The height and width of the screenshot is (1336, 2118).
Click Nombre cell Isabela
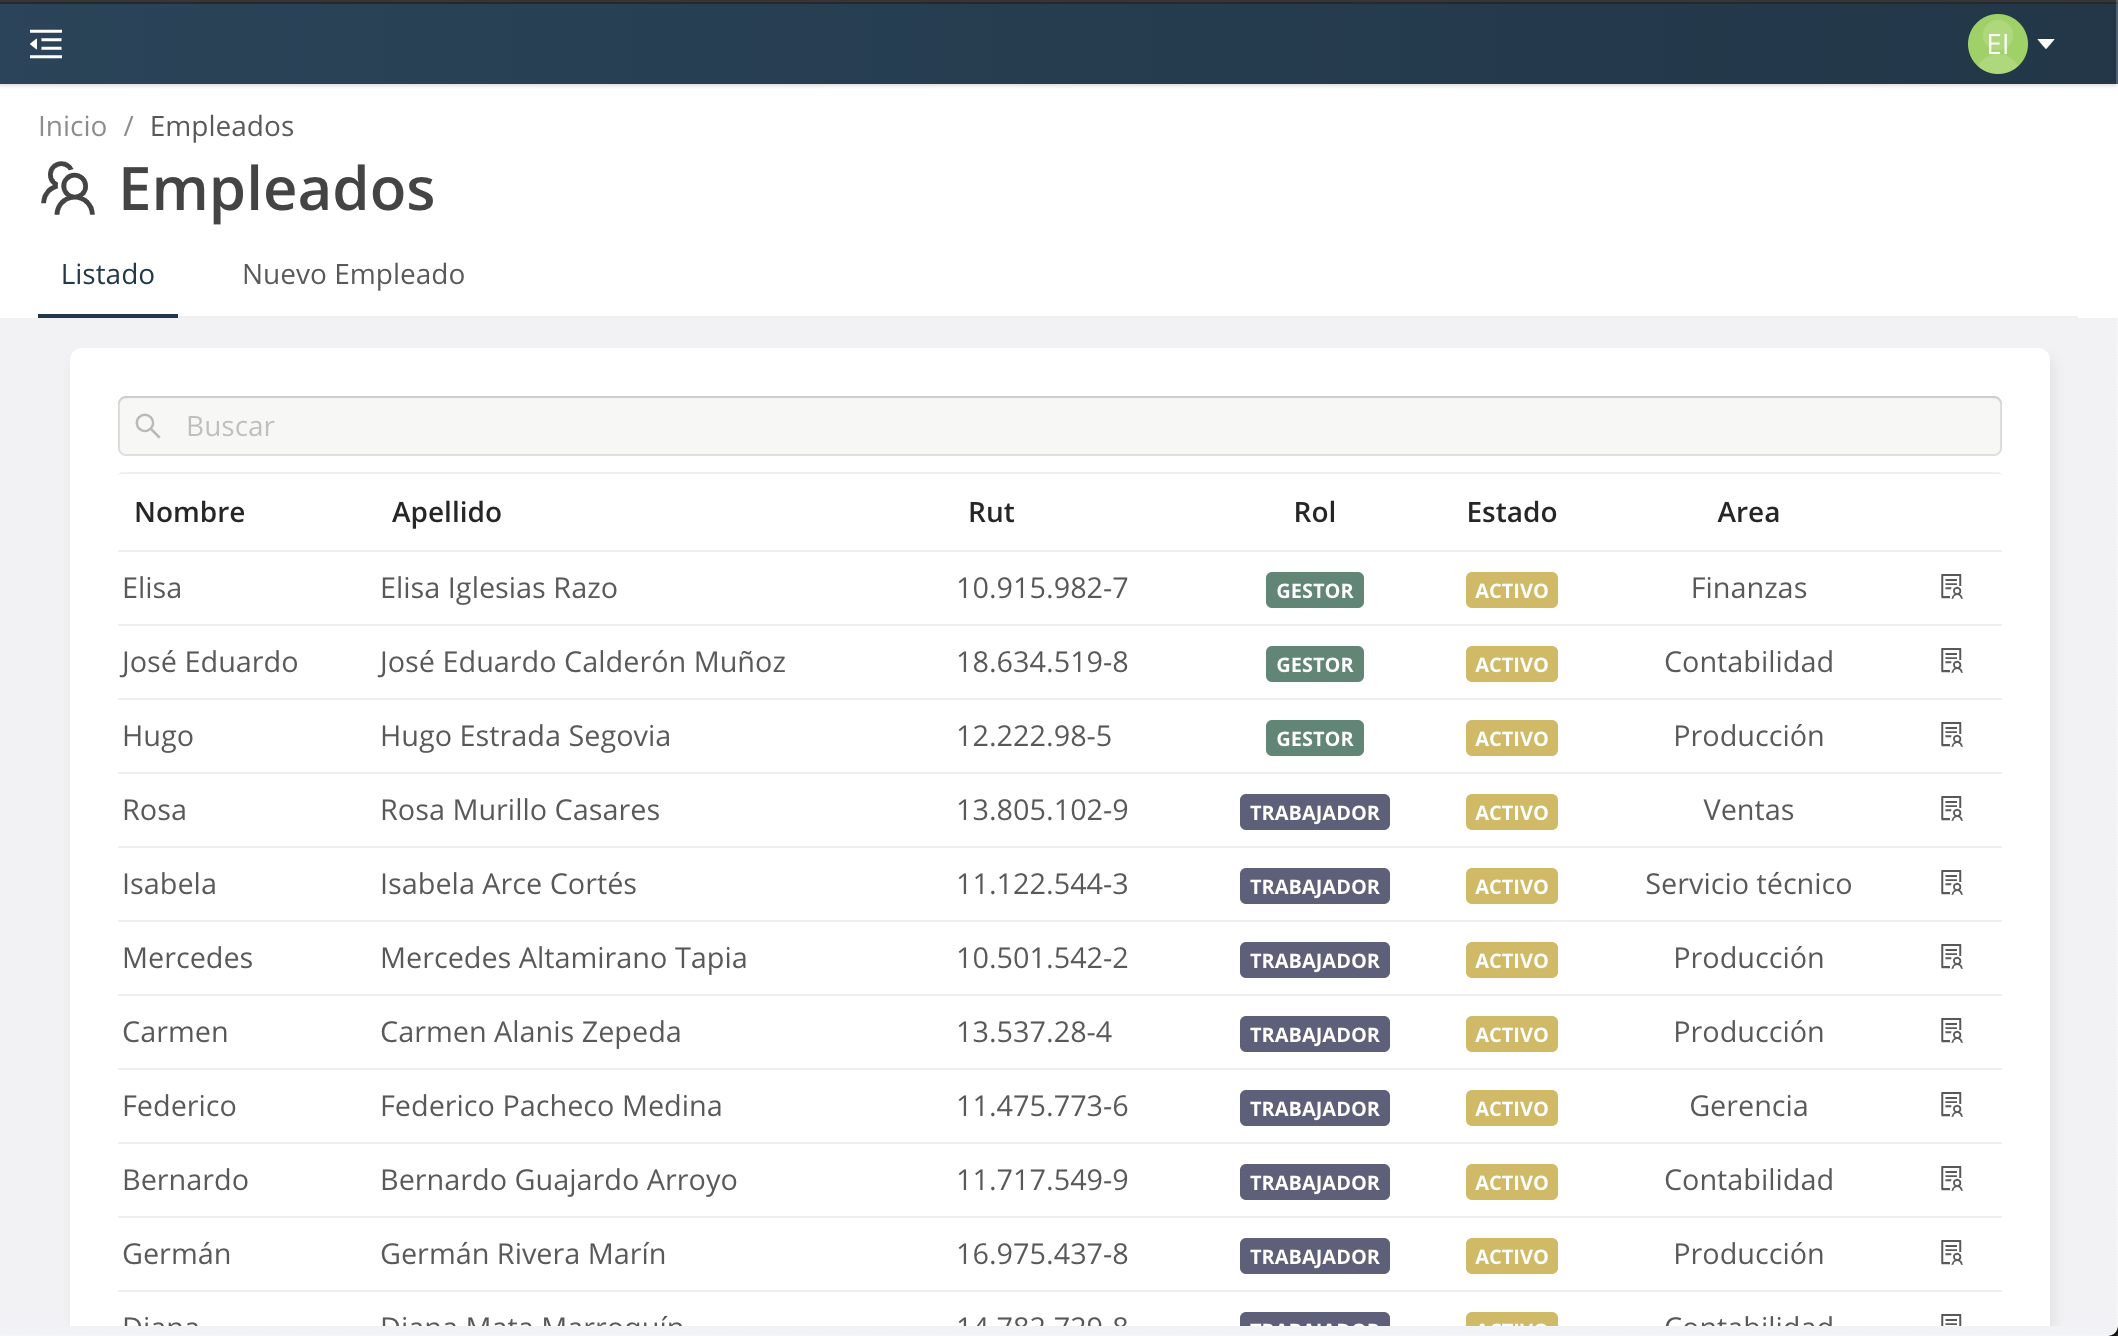pos(169,884)
